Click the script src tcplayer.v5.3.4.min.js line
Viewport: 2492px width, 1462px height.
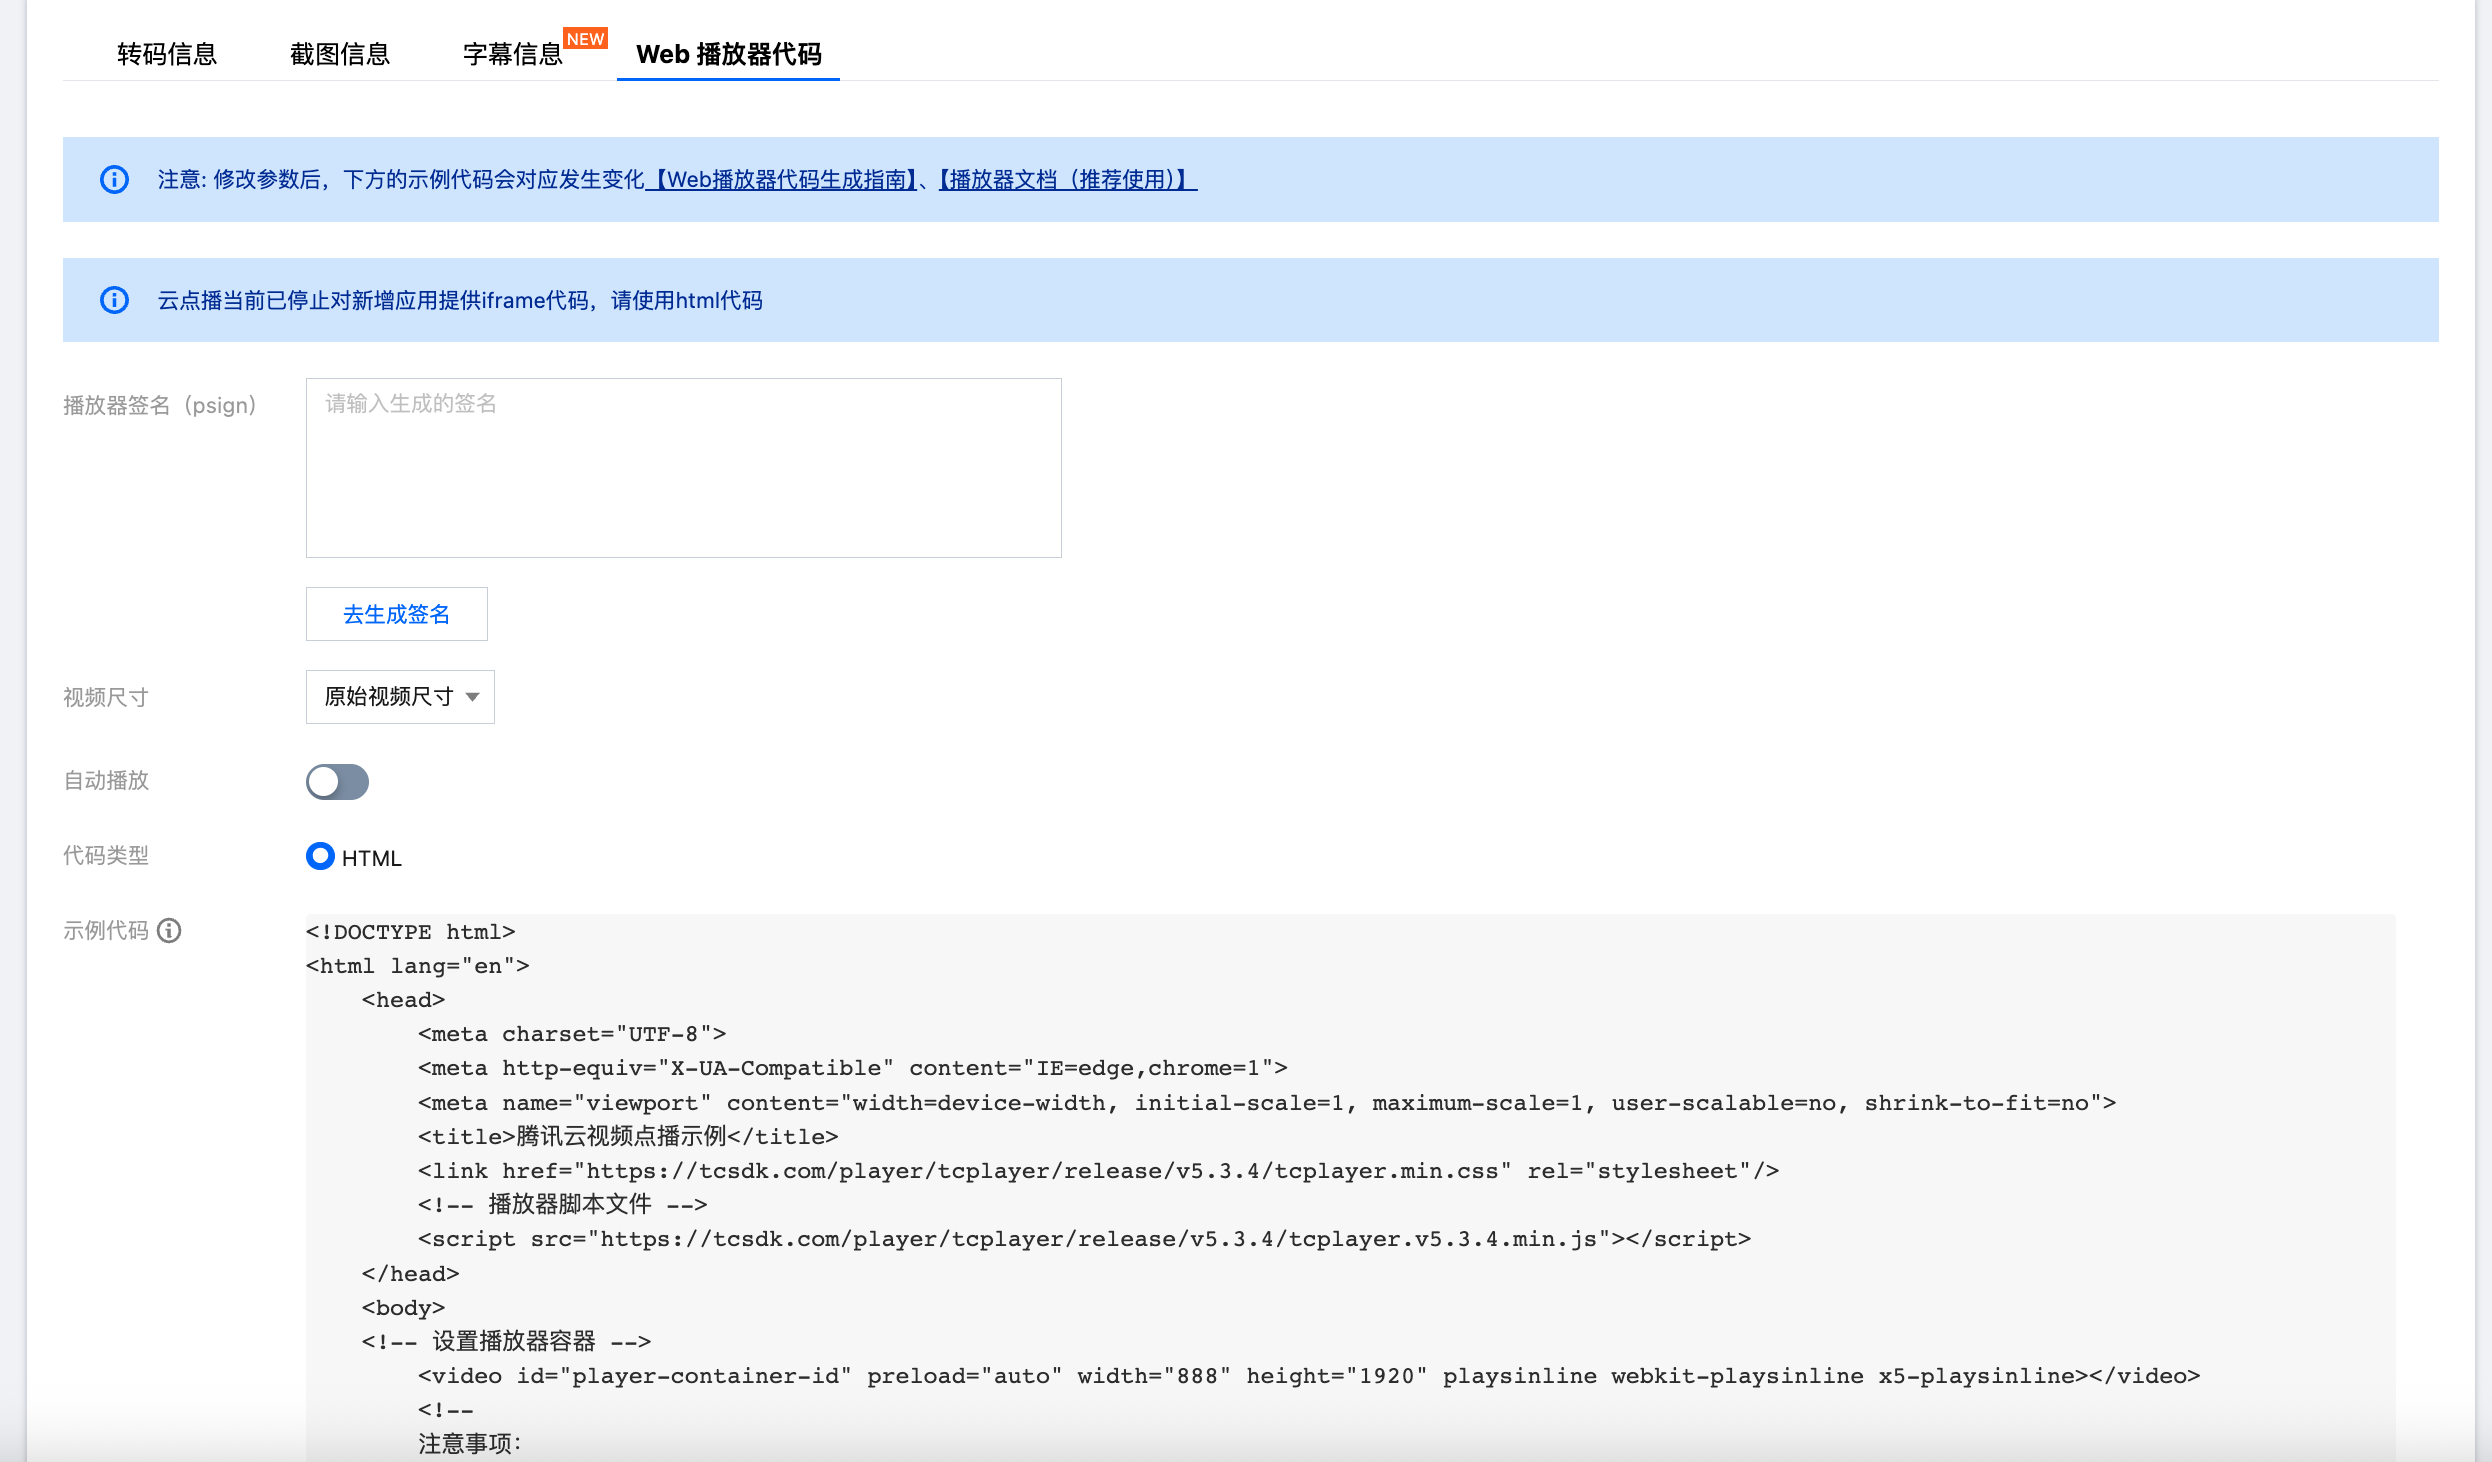[x=1084, y=1239]
